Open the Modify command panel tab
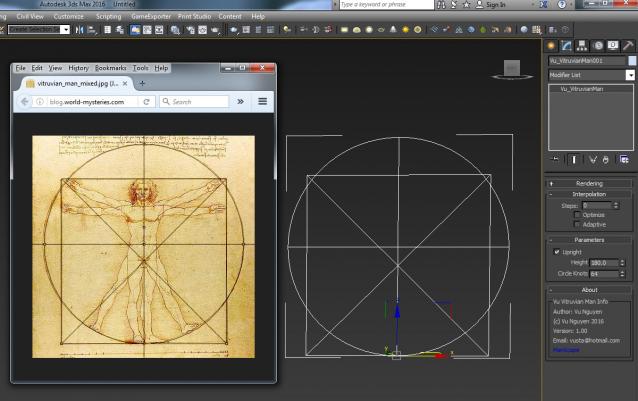The height and width of the screenshot is (401, 638). coord(566,46)
